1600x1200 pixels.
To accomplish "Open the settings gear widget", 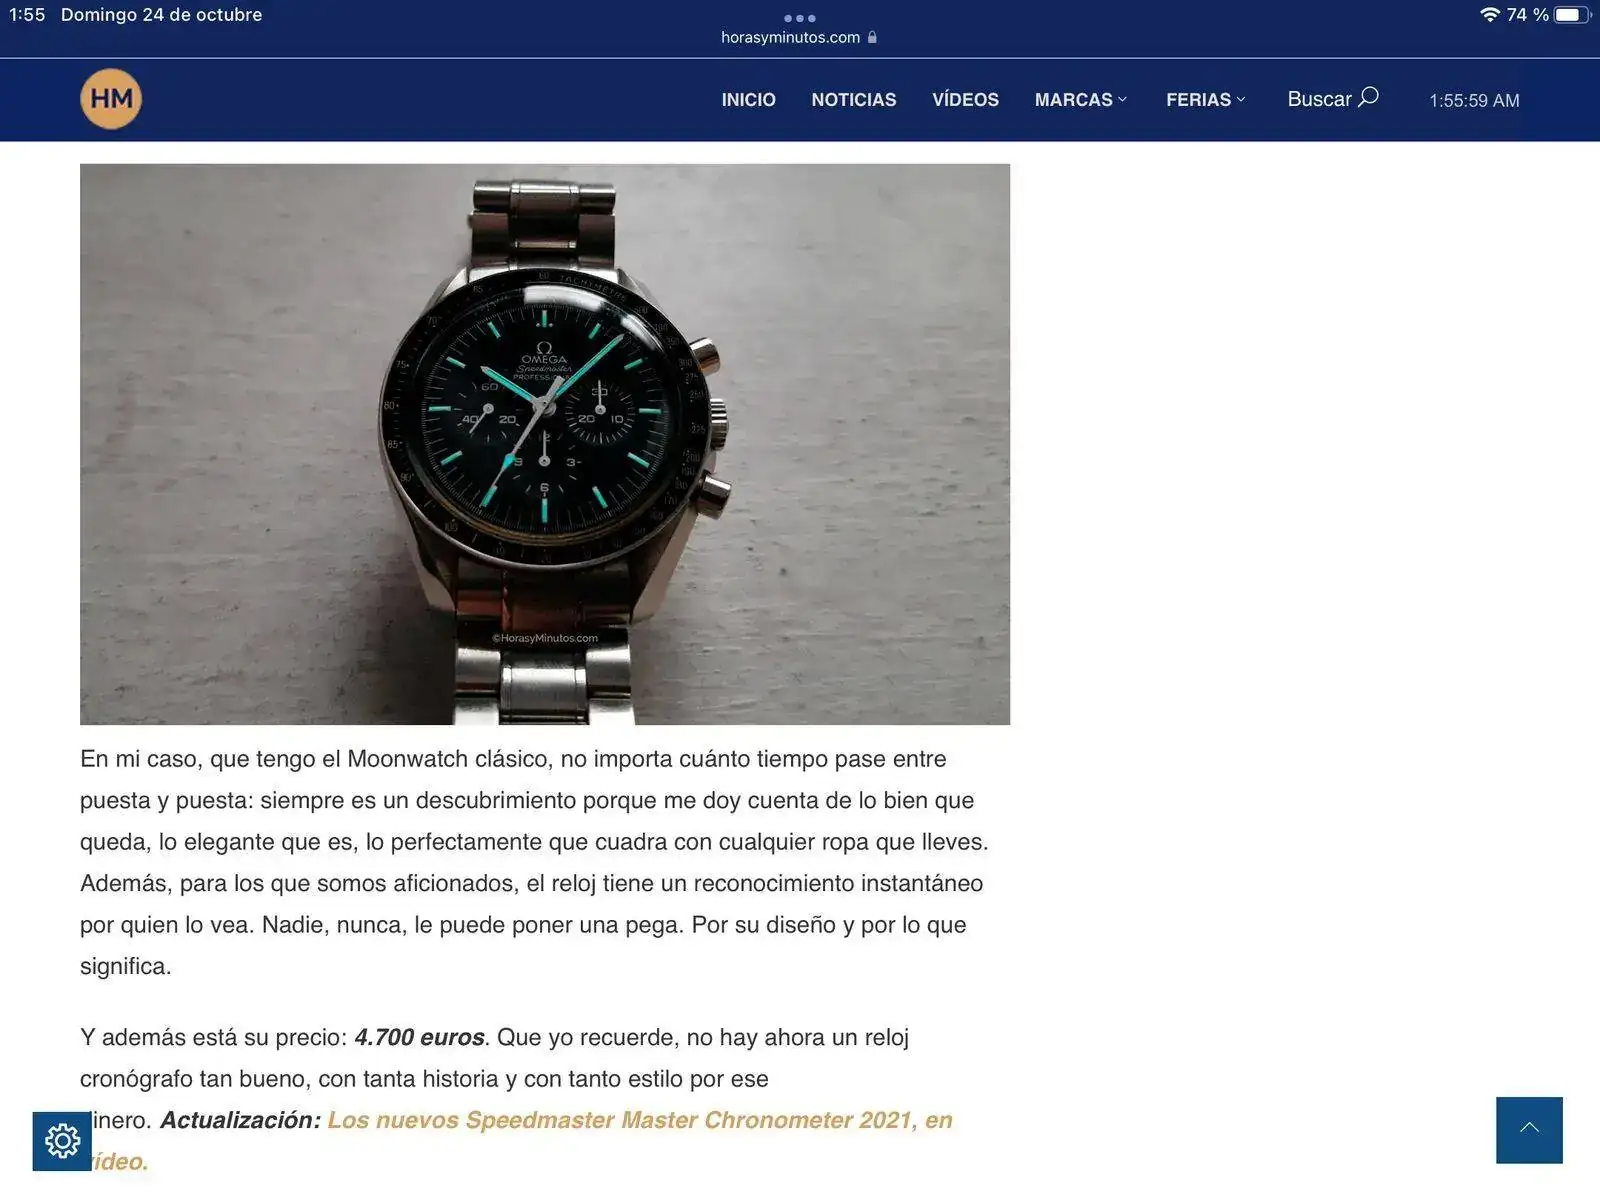I will (62, 1141).
